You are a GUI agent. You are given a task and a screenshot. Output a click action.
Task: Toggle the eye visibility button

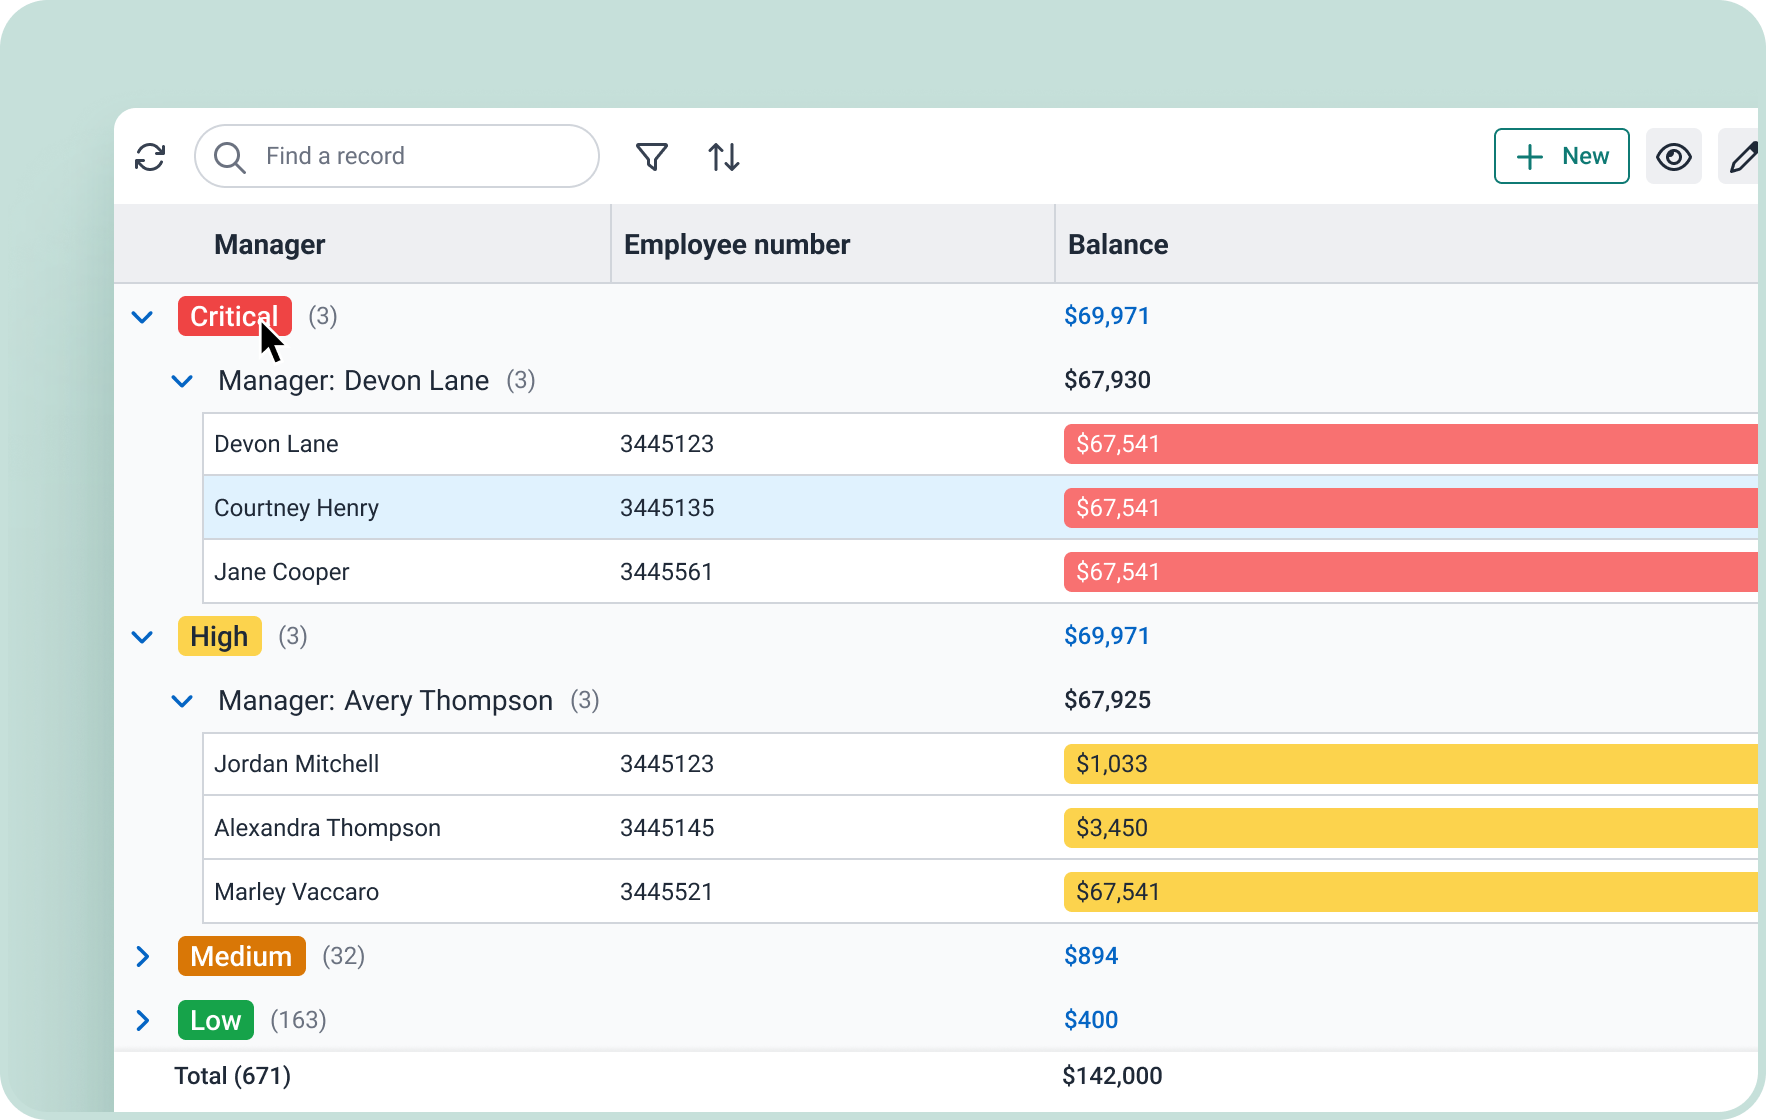[1673, 157]
